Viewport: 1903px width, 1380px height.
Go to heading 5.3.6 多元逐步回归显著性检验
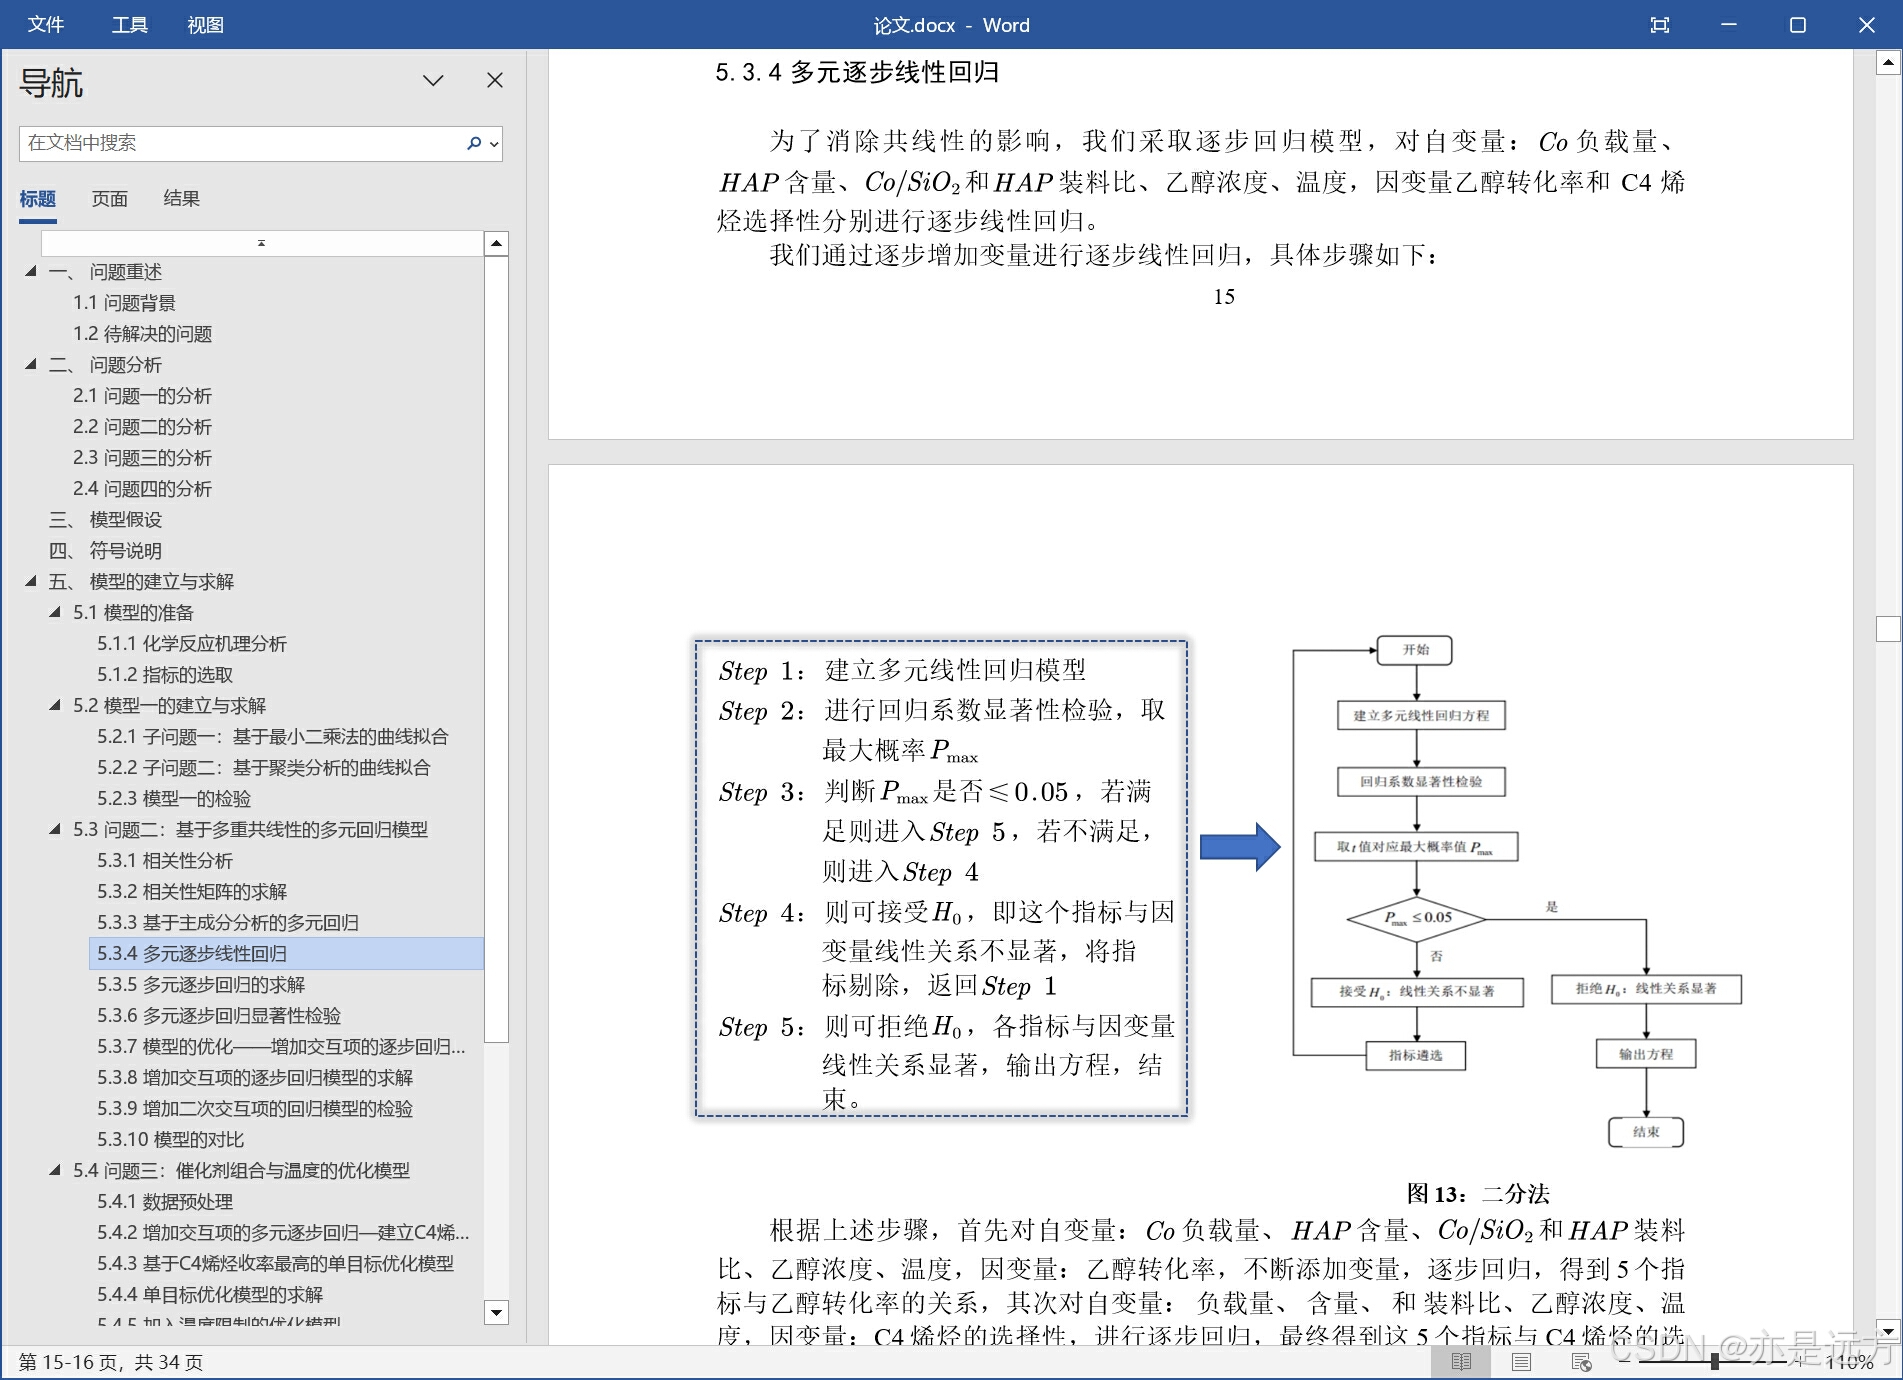point(219,1015)
